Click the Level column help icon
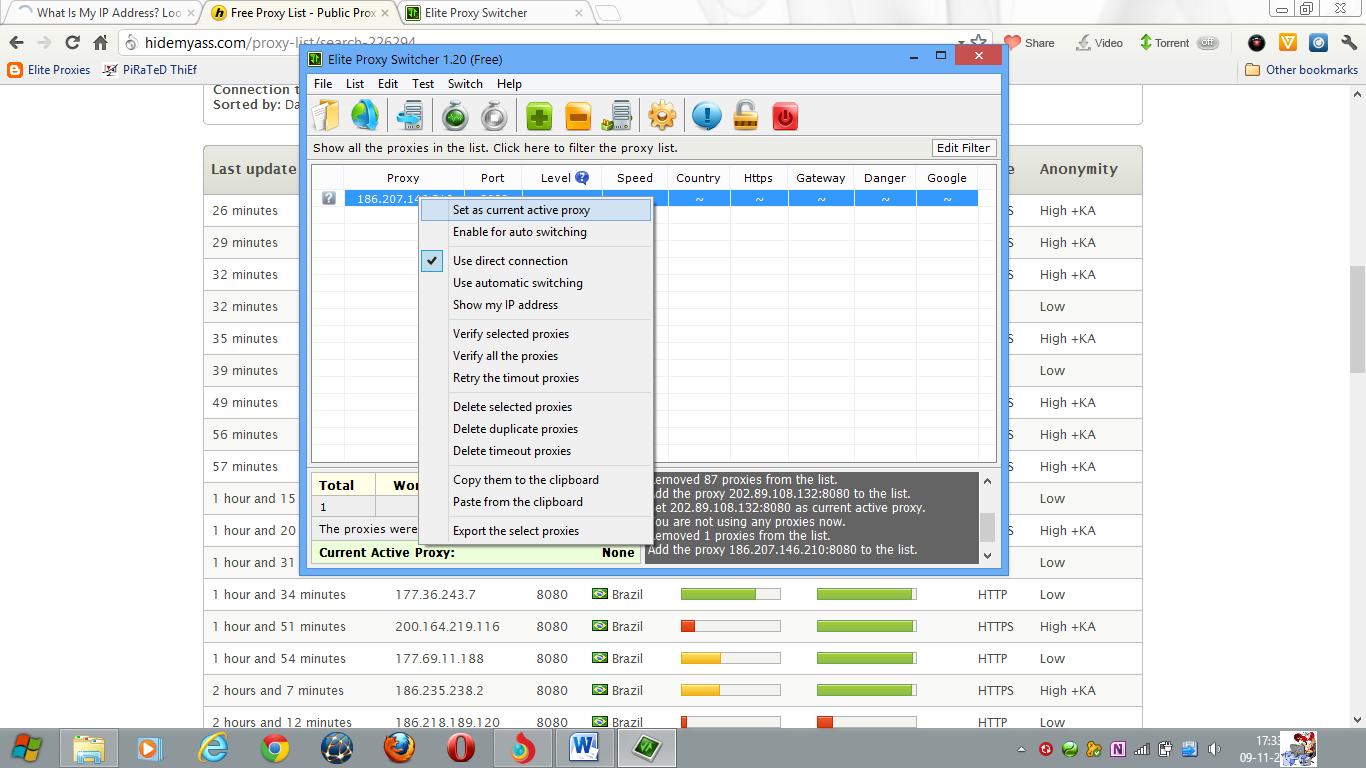 coord(582,178)
